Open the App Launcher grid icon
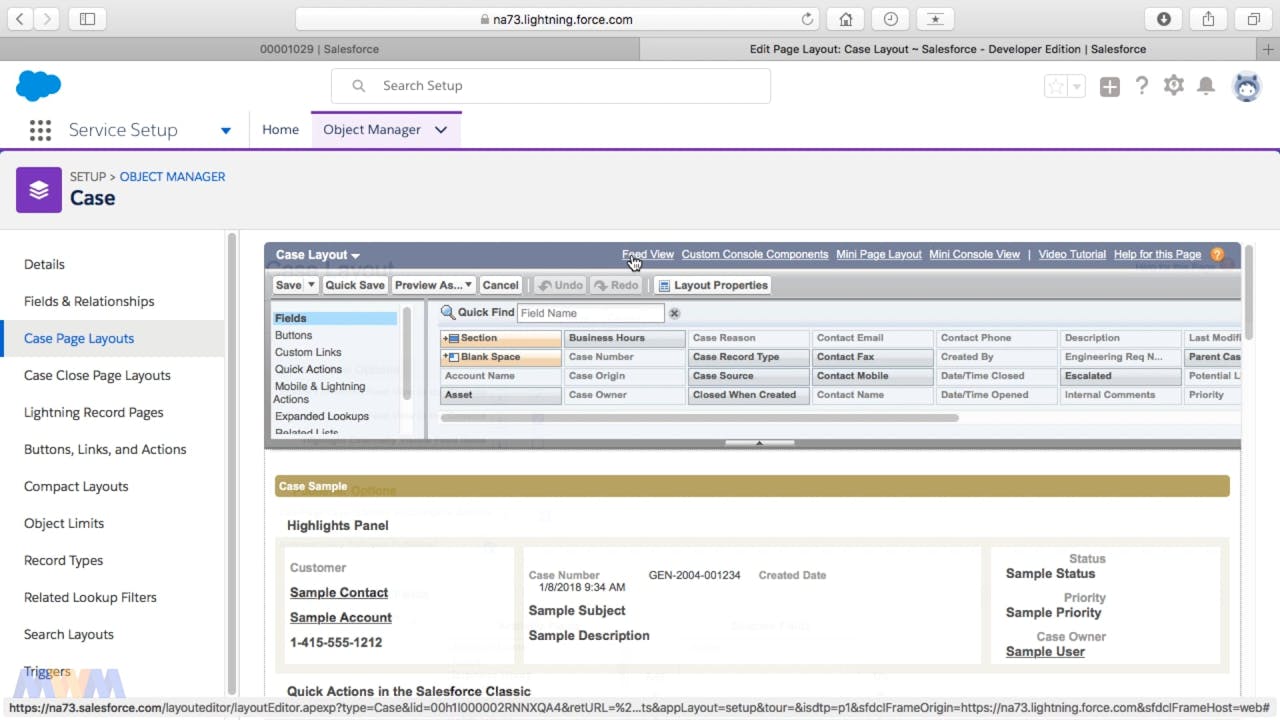The height and width of the screenshot is (720, 1280). point(40,130)
